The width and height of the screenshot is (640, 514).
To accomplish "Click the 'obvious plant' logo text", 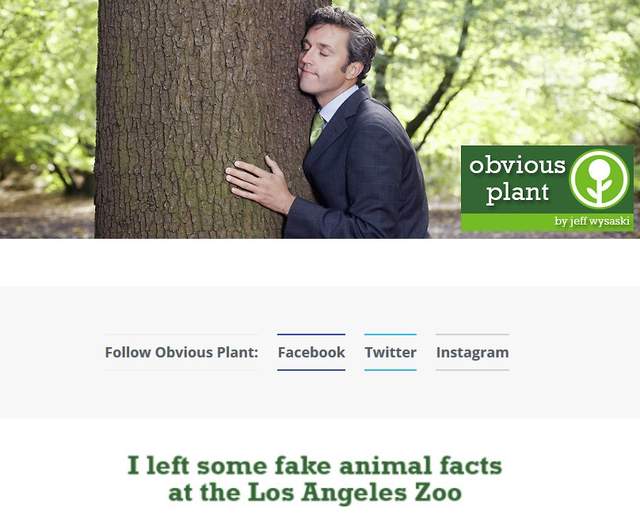I will tap(517, 178).
